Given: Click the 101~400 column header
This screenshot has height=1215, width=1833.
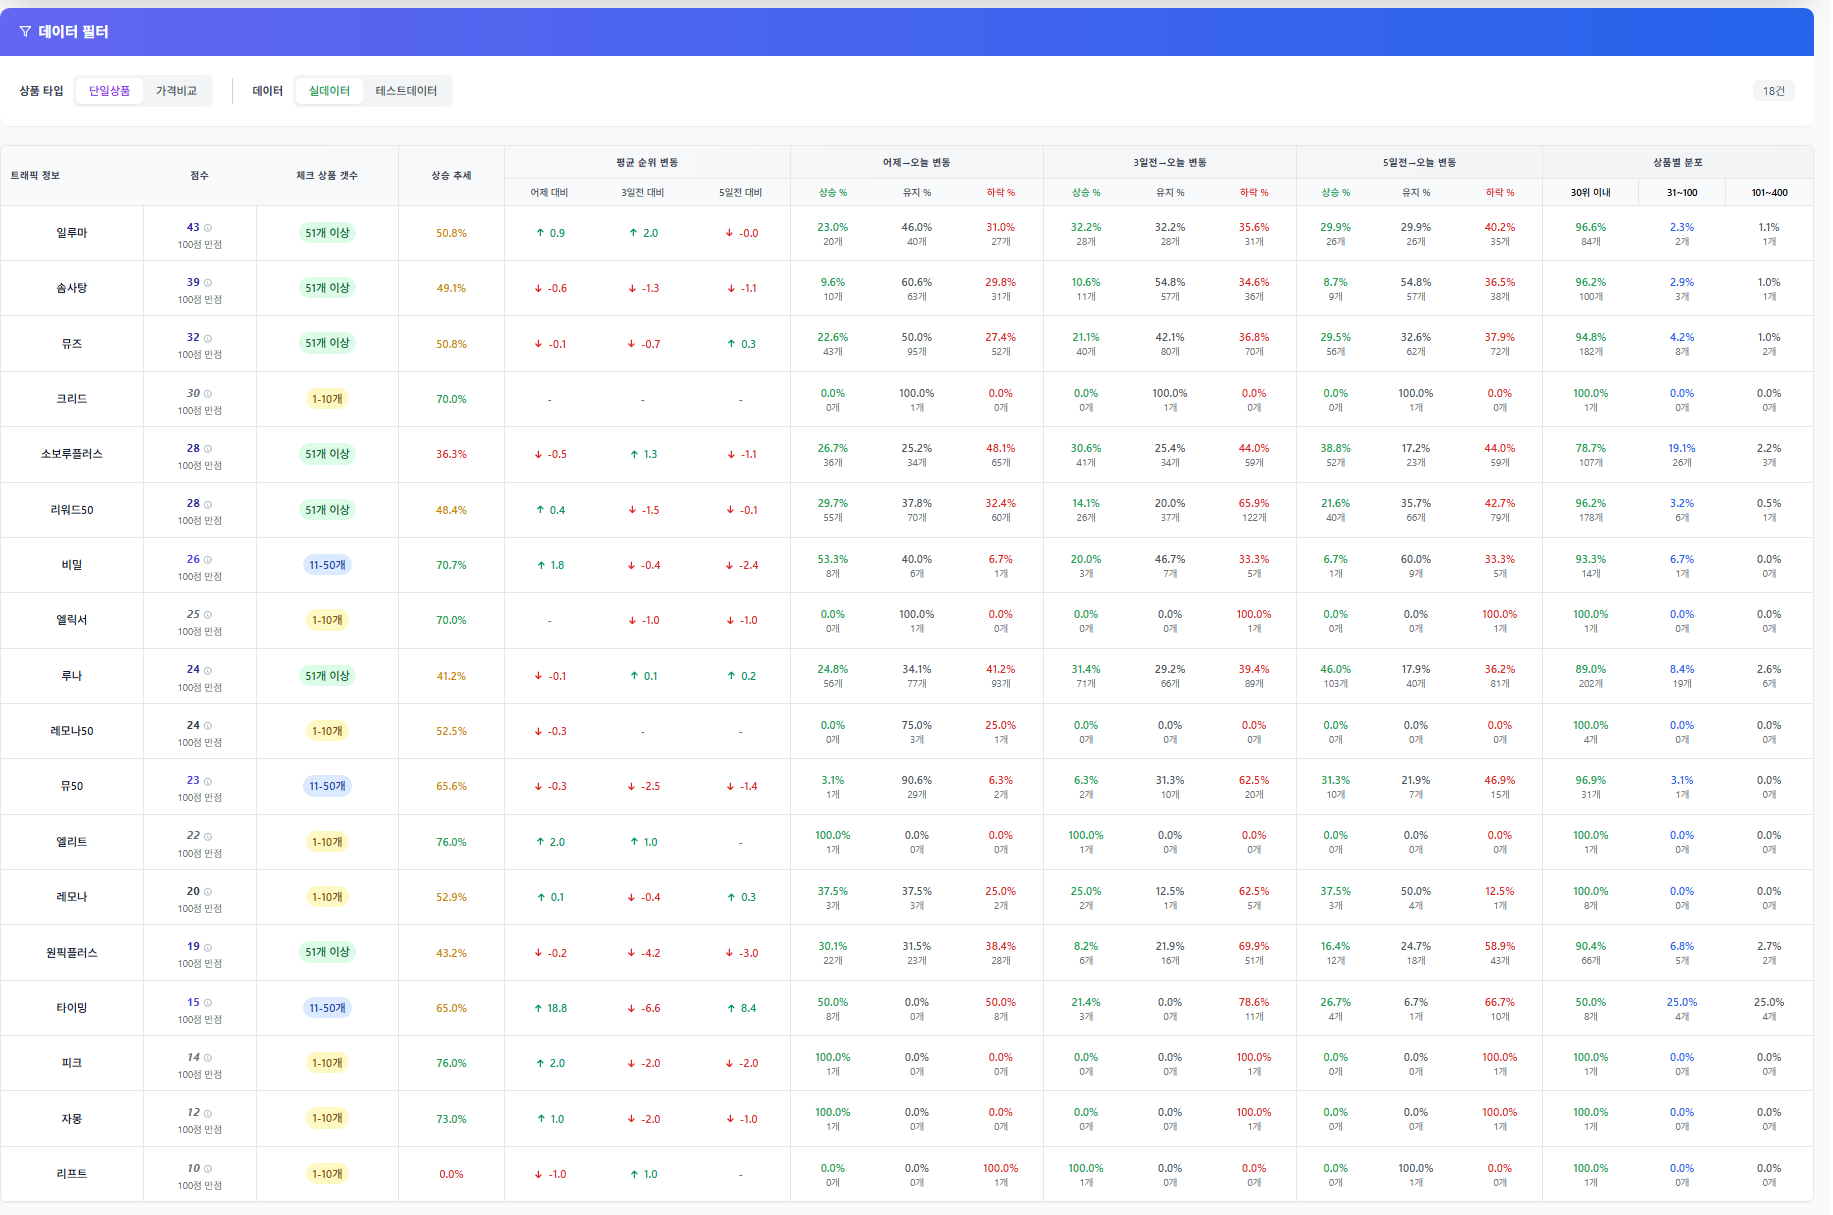Looking at the screenshot, I should (1769, 192).
